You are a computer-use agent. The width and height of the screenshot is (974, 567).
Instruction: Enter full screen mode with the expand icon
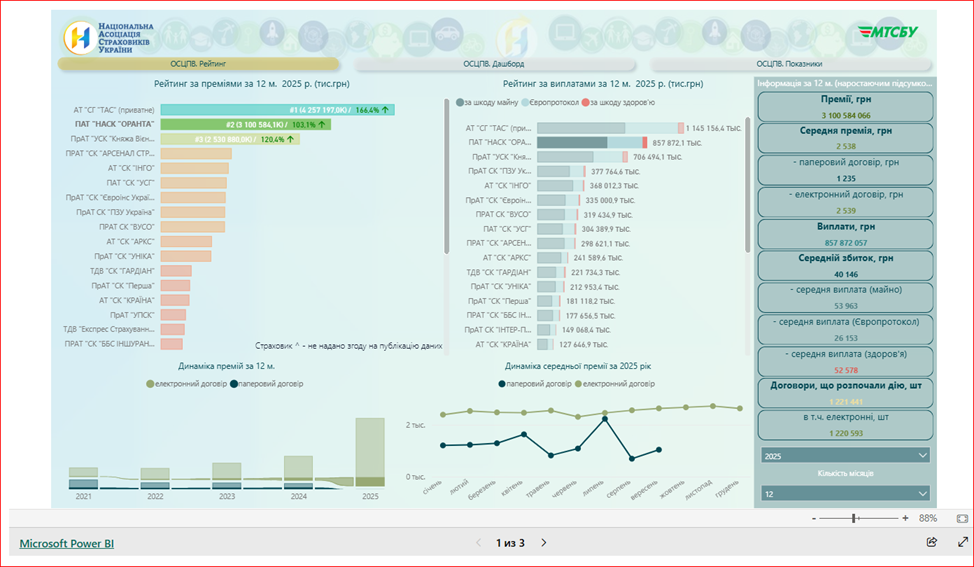click(963, 542)
